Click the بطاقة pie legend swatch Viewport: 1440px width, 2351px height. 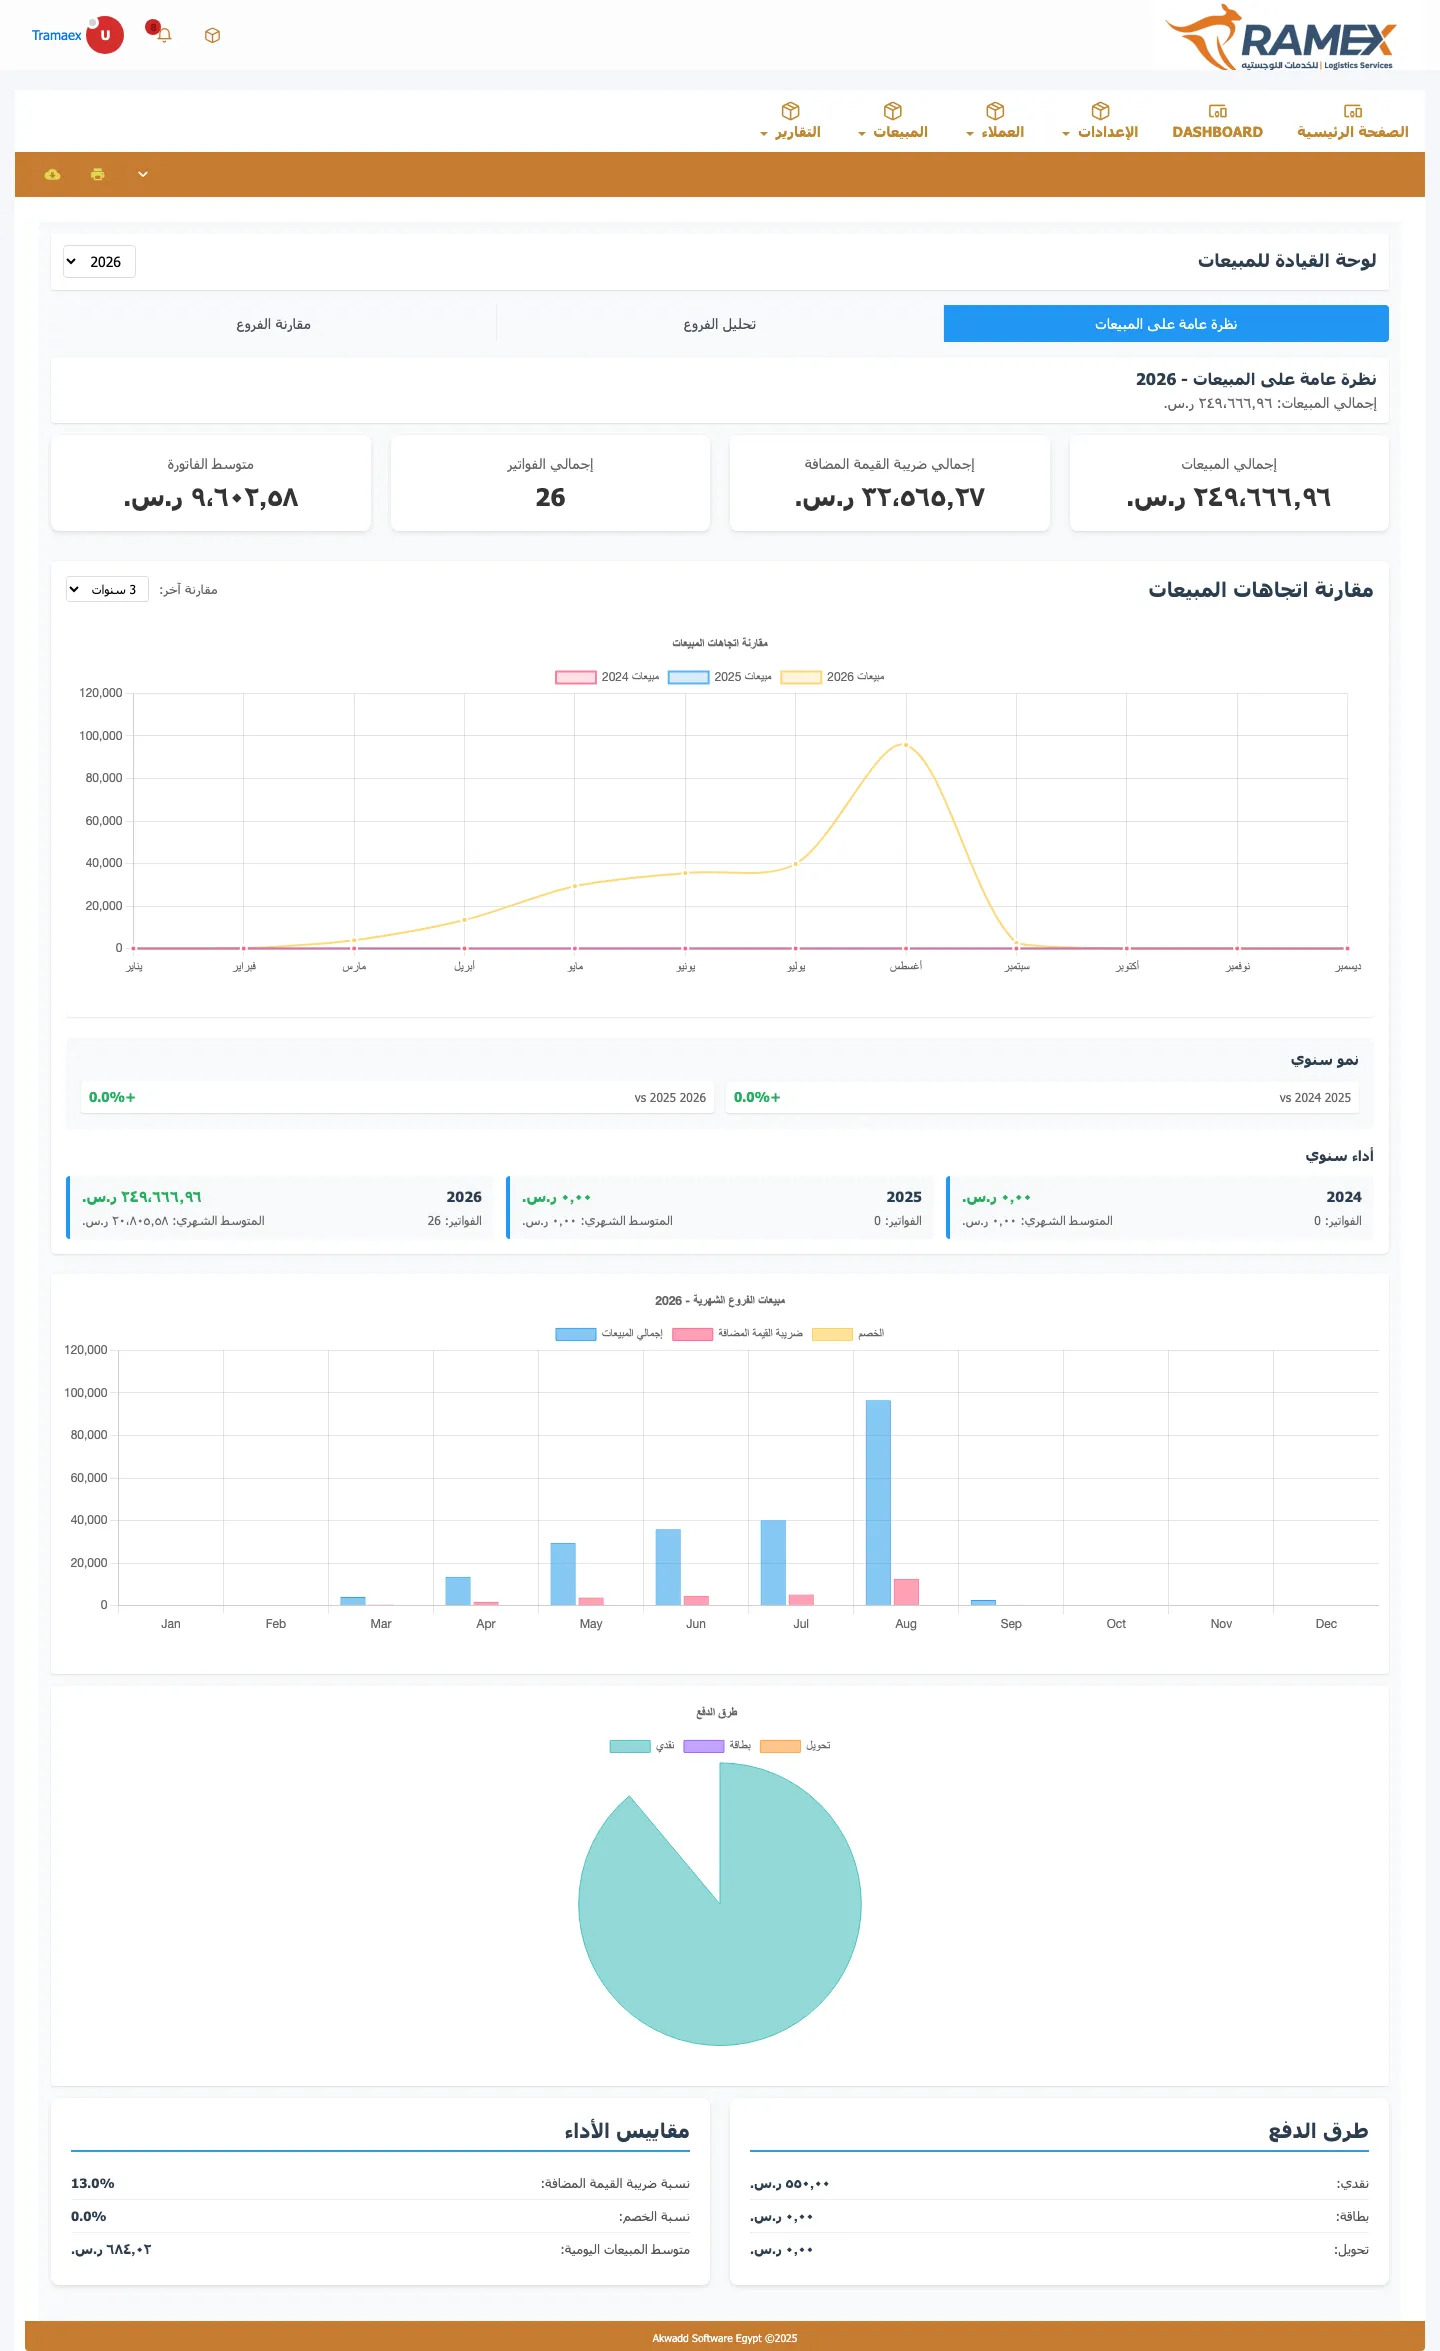[703, 1746]
